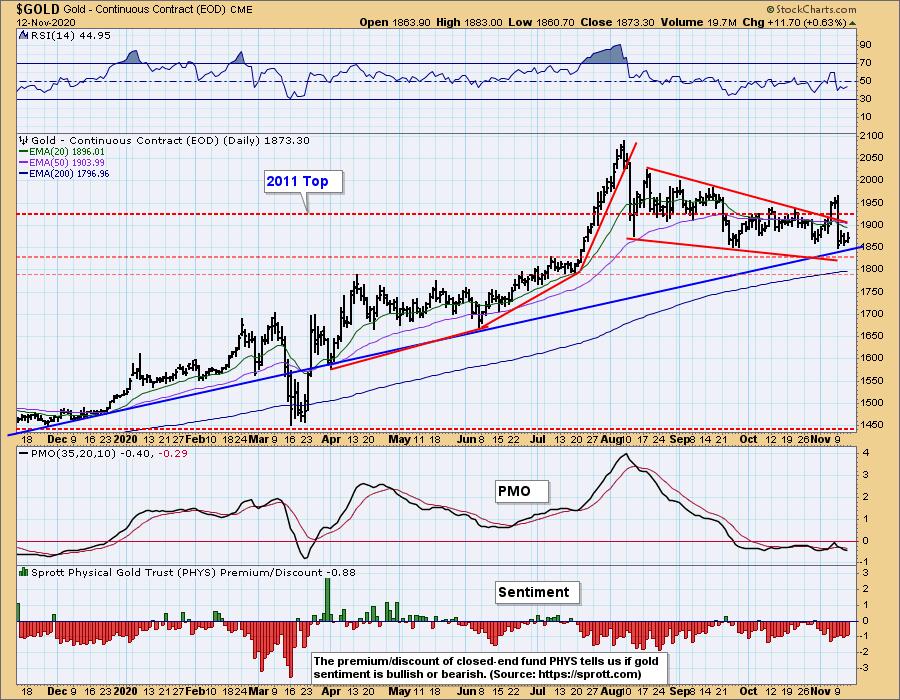Viewport: 900px width, 700px height.
Task: Click the EMA(50) 1903.99 legend entry
Action: click(62, 162)
